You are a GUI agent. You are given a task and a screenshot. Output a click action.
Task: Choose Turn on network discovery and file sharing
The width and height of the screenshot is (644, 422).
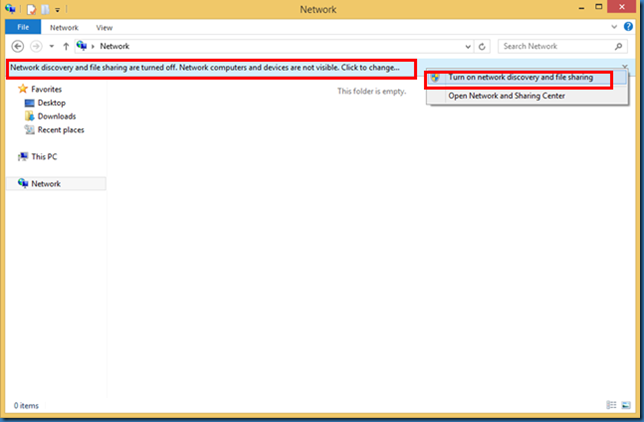click(527, 78)
